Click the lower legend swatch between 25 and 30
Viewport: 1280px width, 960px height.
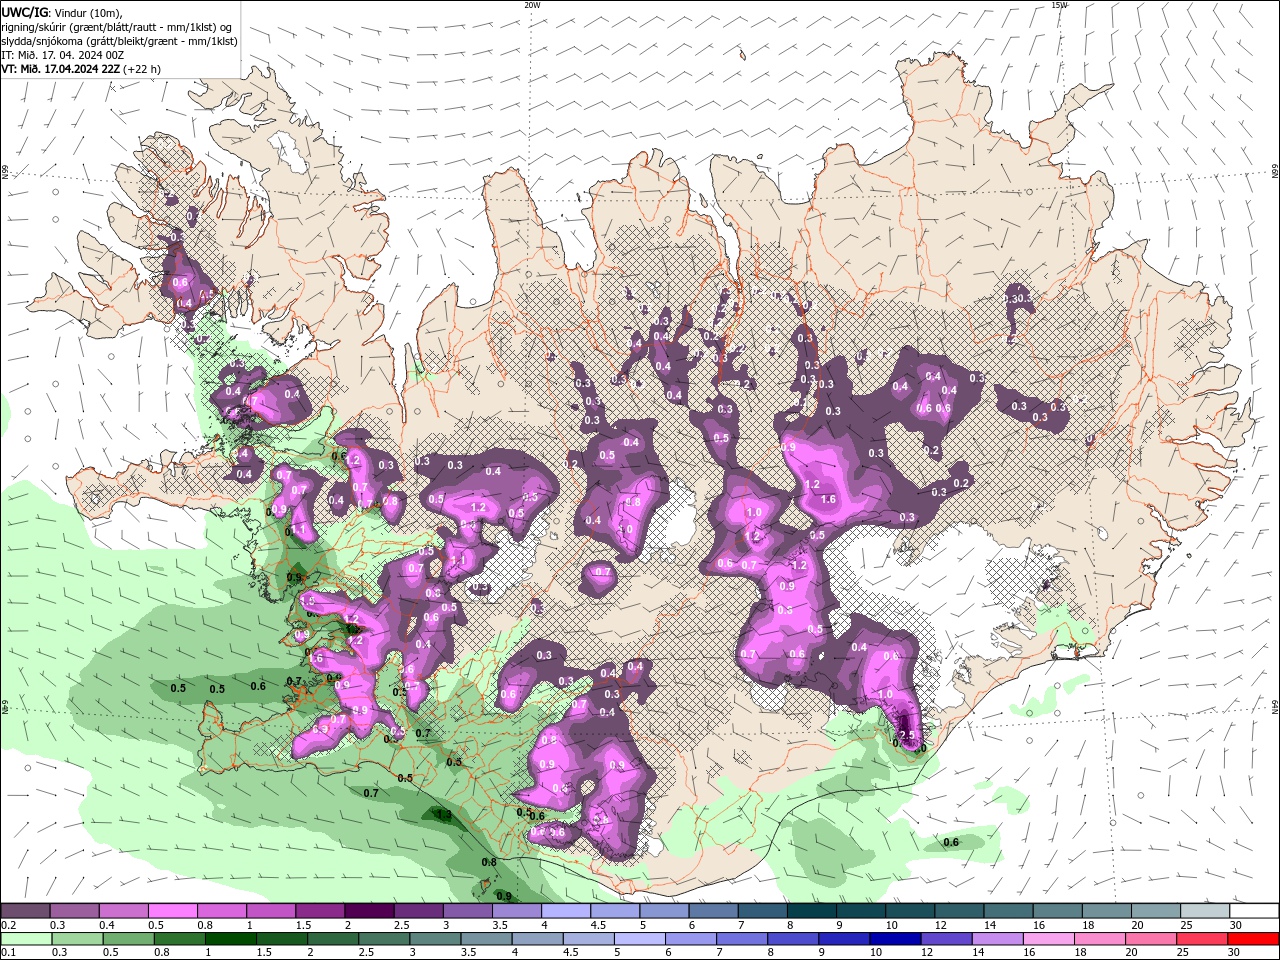coord(1201,939)
